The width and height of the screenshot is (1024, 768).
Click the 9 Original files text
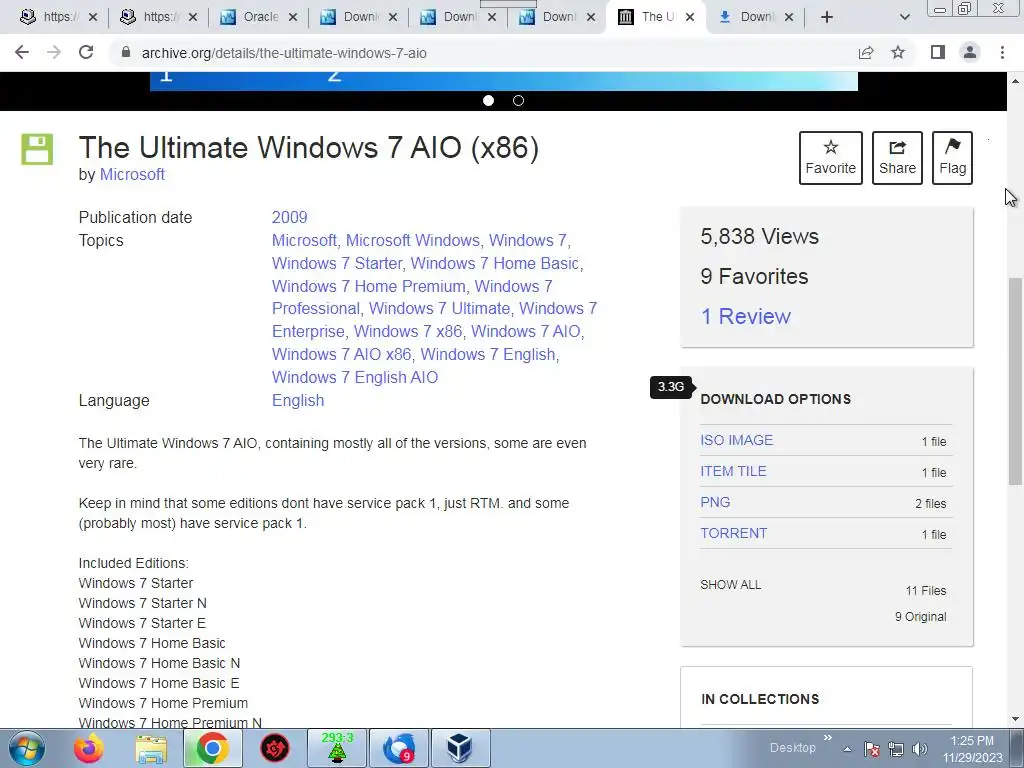point(920,616)
